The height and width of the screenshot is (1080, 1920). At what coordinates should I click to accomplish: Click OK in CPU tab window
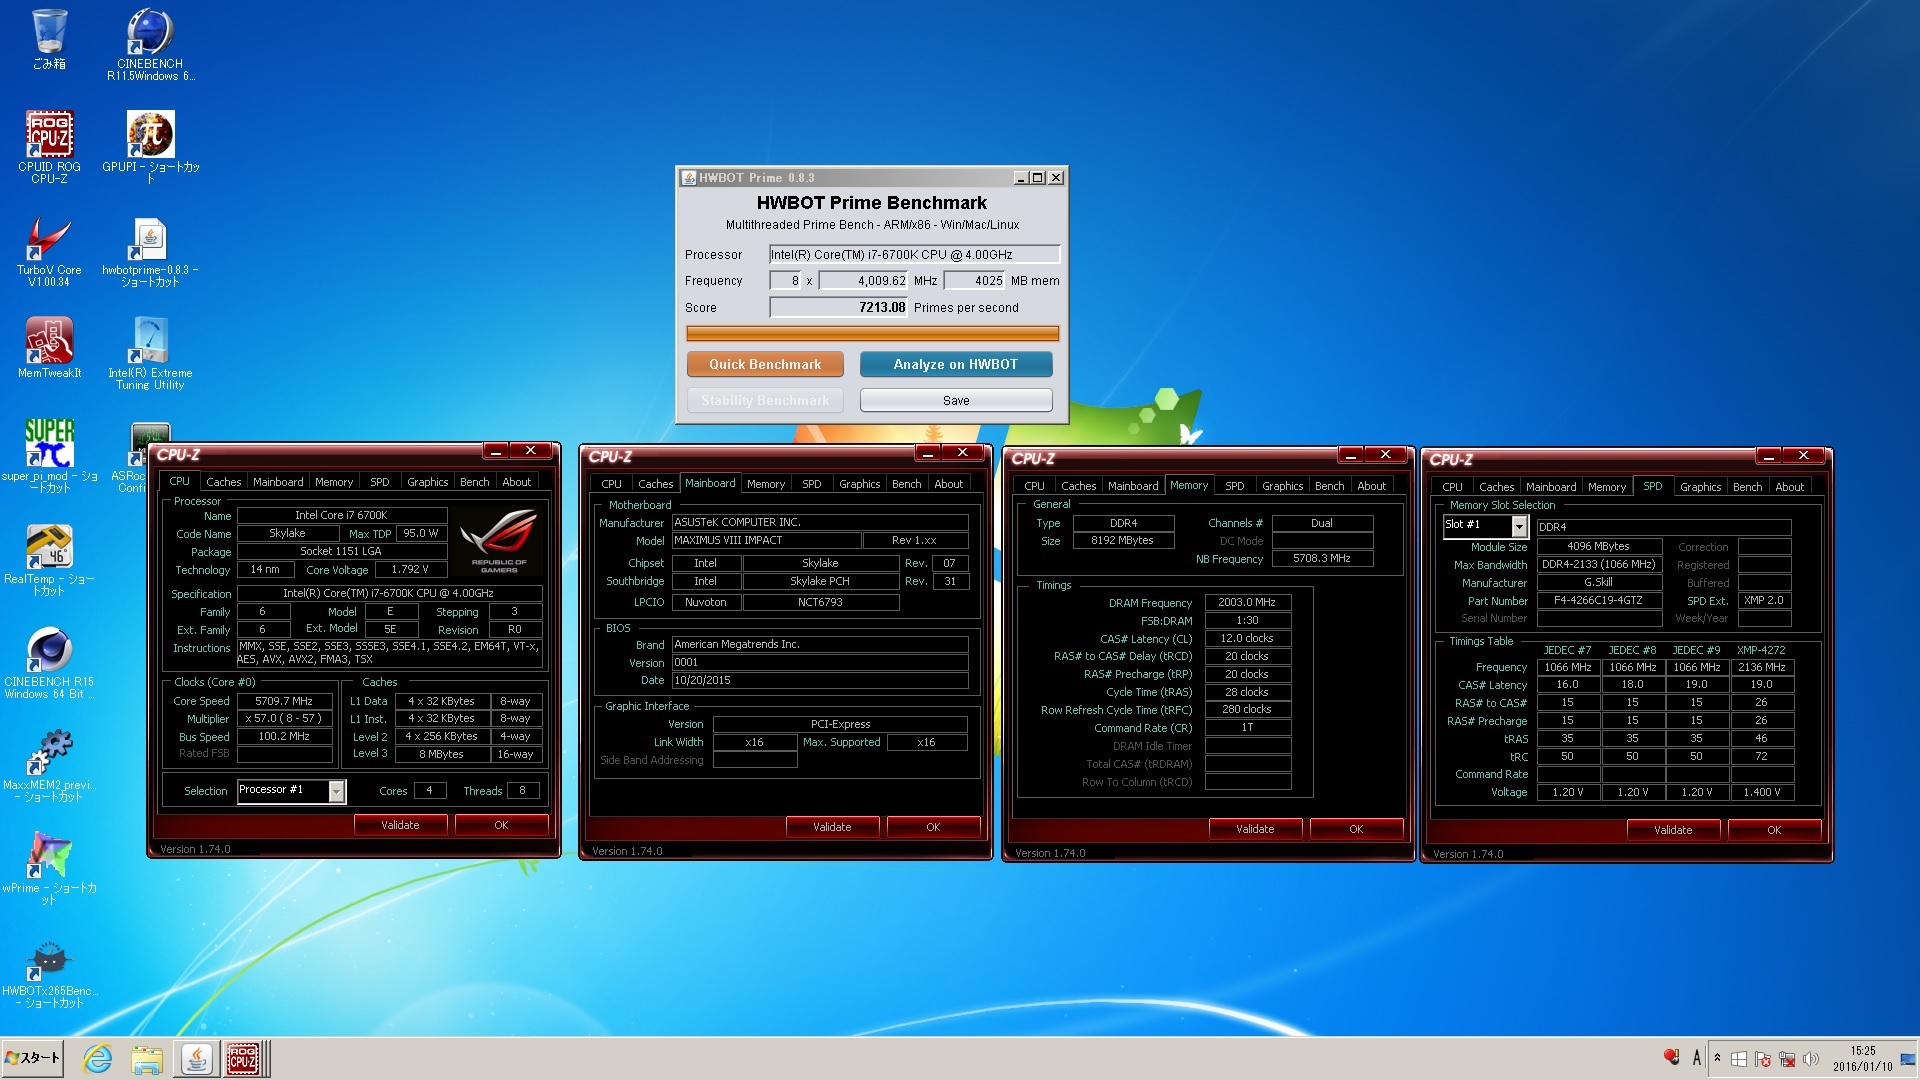(x=501, y=825)
